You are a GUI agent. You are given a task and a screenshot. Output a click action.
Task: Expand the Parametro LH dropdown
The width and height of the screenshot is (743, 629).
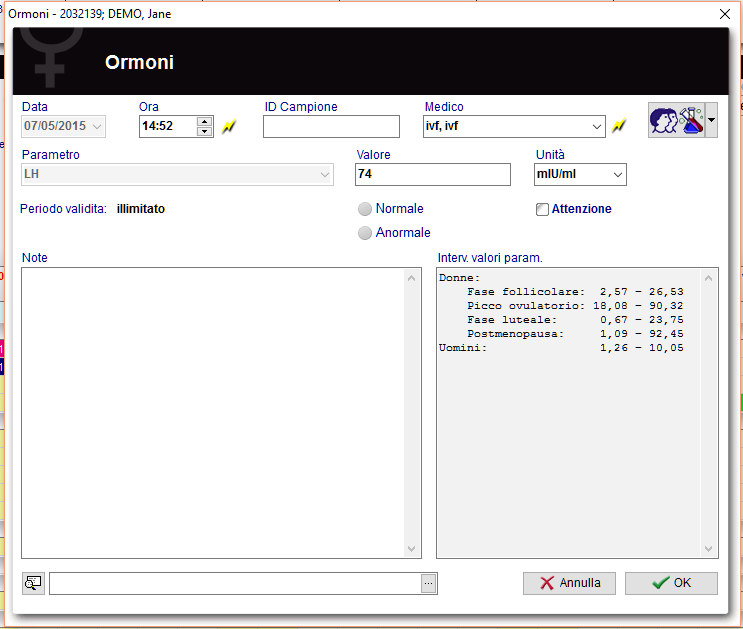click(325, 174)
